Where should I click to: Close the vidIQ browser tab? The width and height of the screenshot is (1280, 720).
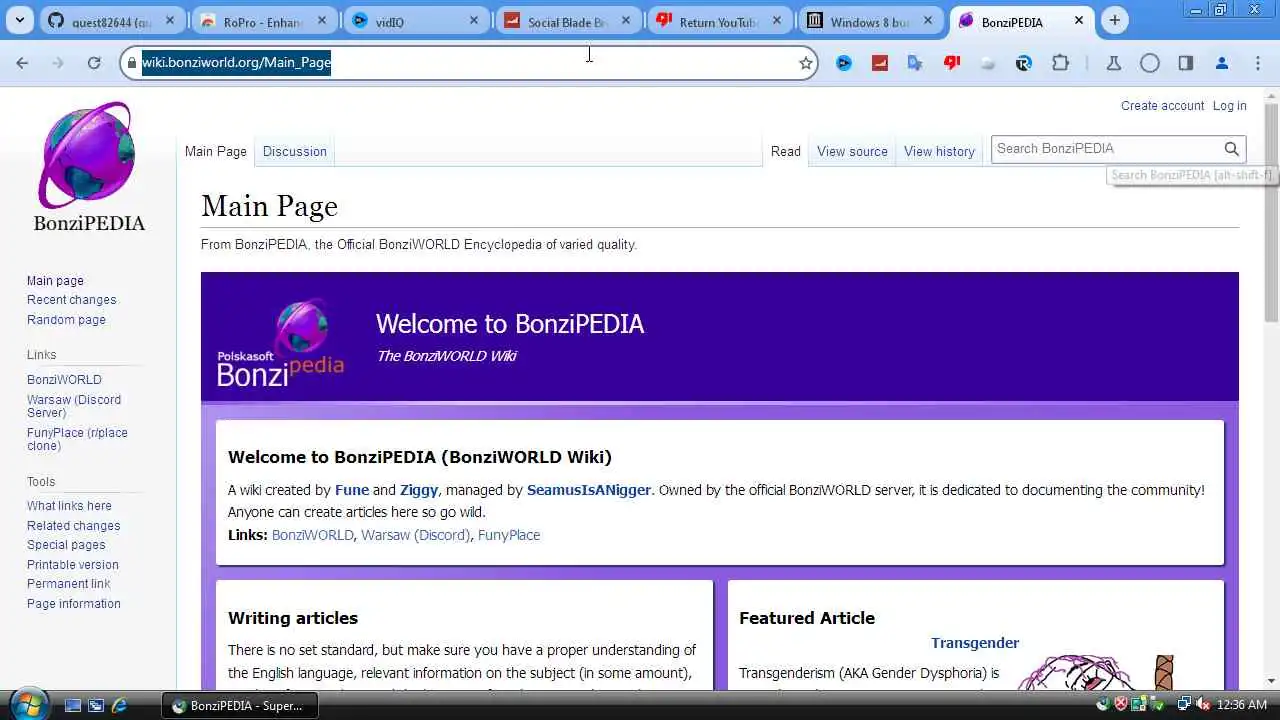pyautogui.click(x=474, y=20)
